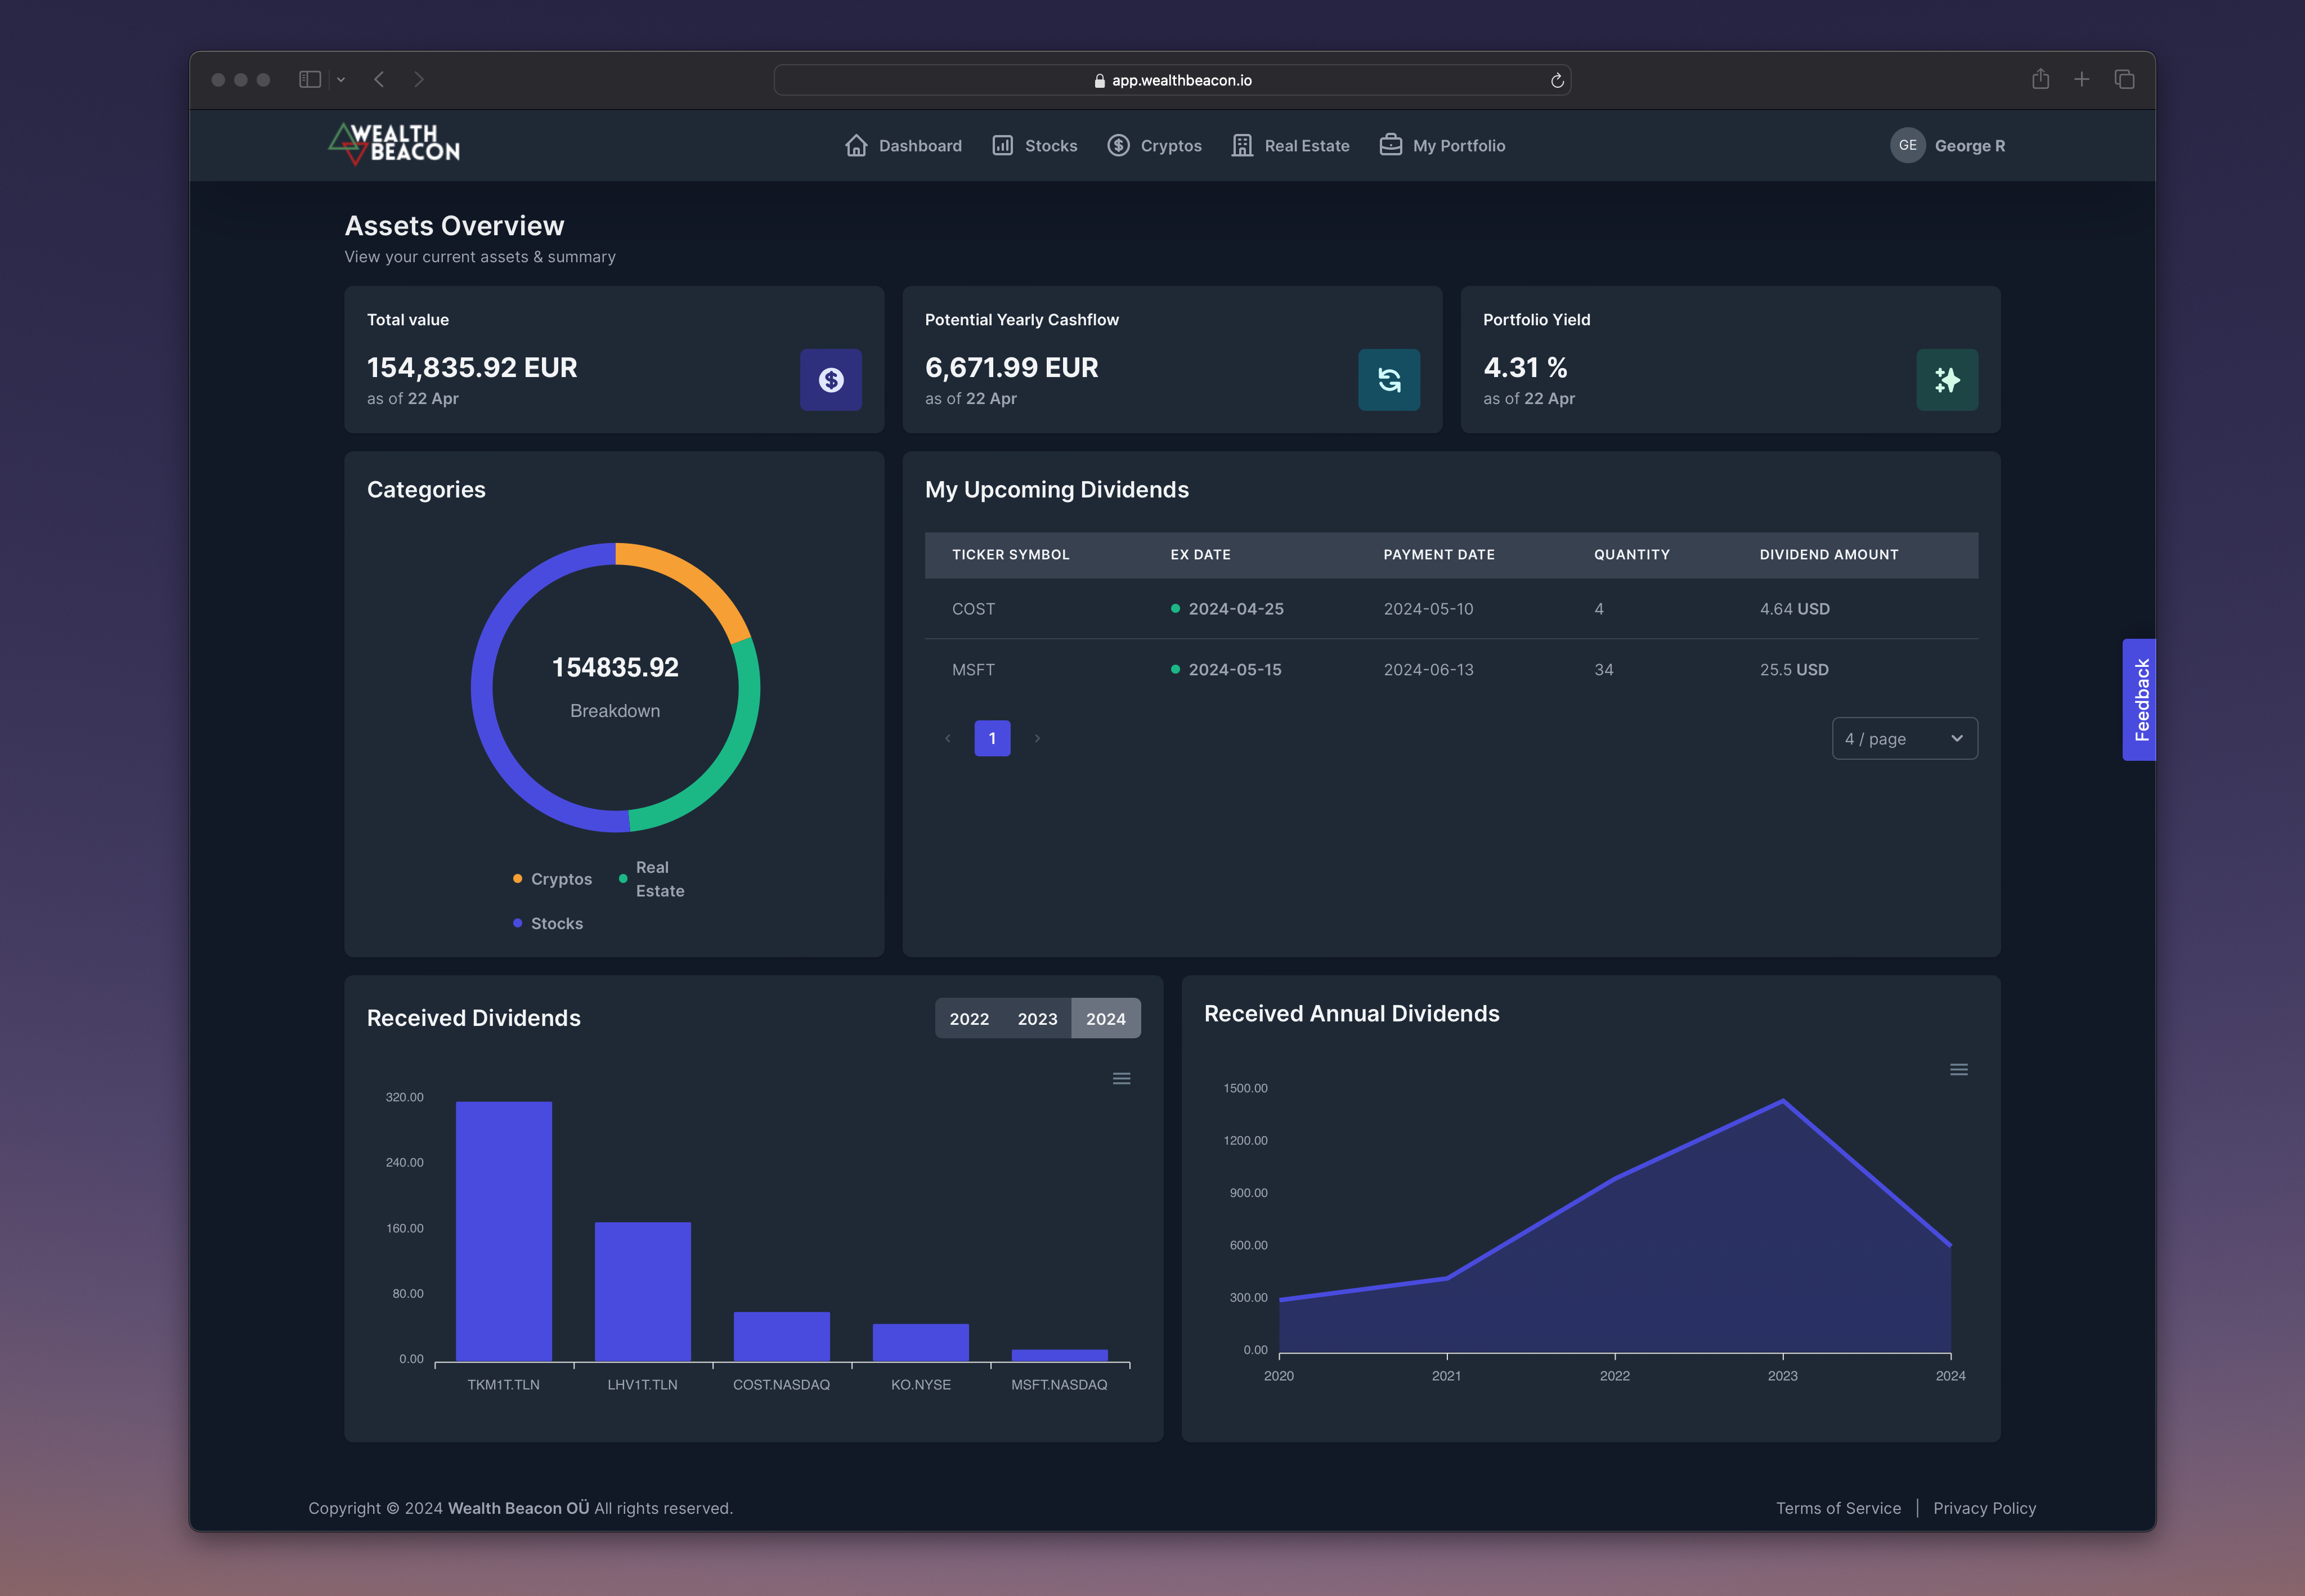The height and width of the screenshot is (1596, 2305).
Task: Click the My Portfolio briefcase icon
Action: click(1390, 146)
